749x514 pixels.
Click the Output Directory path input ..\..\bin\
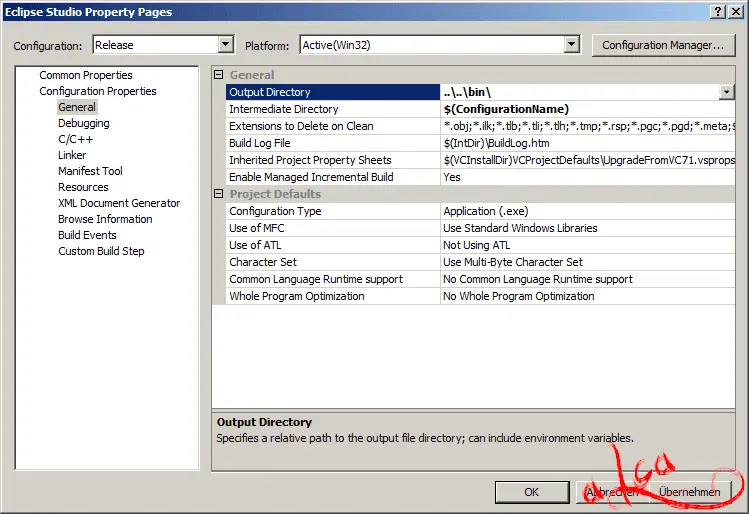579,92
